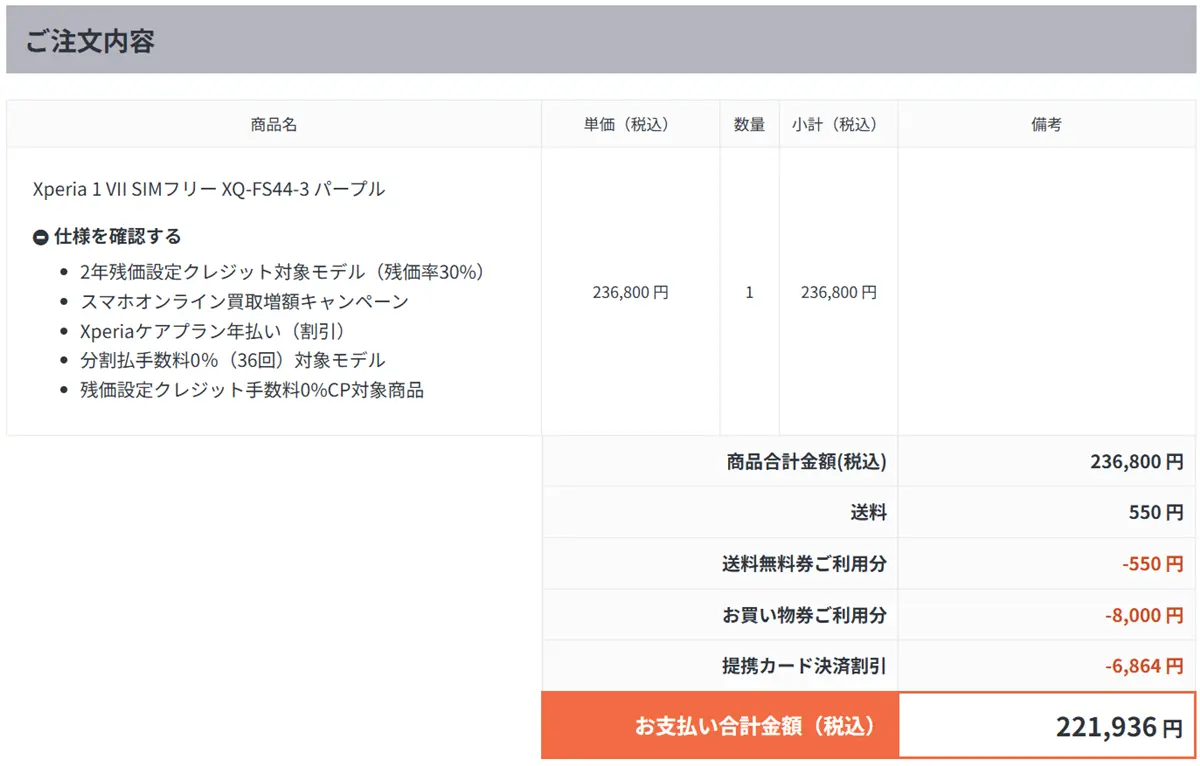Screen dimensions: 1200x766
Task: Click the shipping fee 550 円 value
Action: pos(1156,513)
